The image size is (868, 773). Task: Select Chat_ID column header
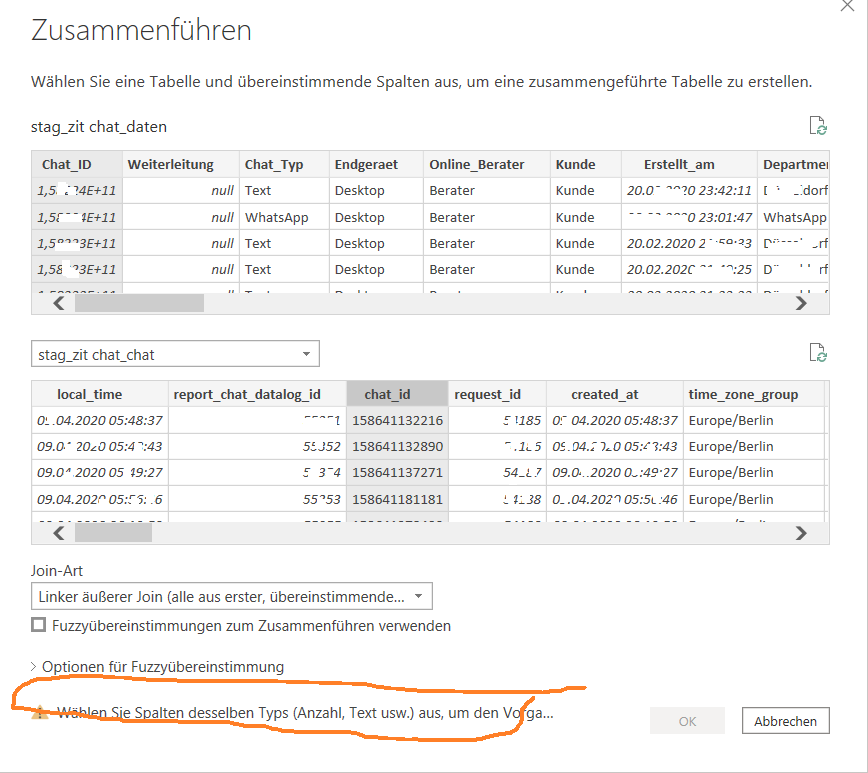tap(77, 164)
